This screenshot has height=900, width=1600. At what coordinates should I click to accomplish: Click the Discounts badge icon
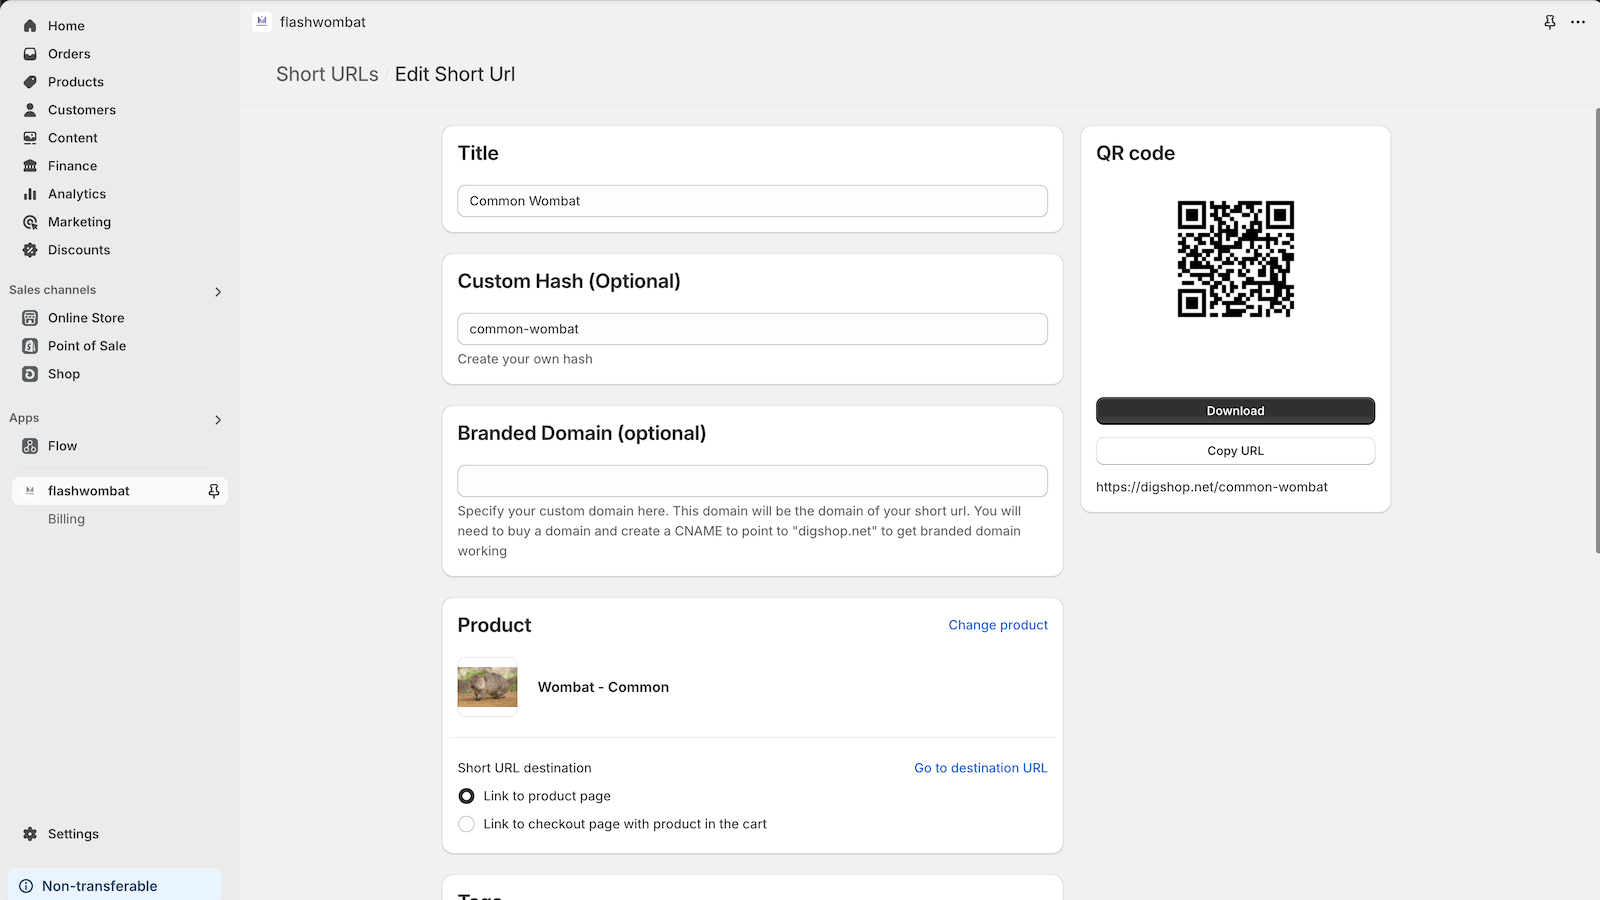[30, 250]
